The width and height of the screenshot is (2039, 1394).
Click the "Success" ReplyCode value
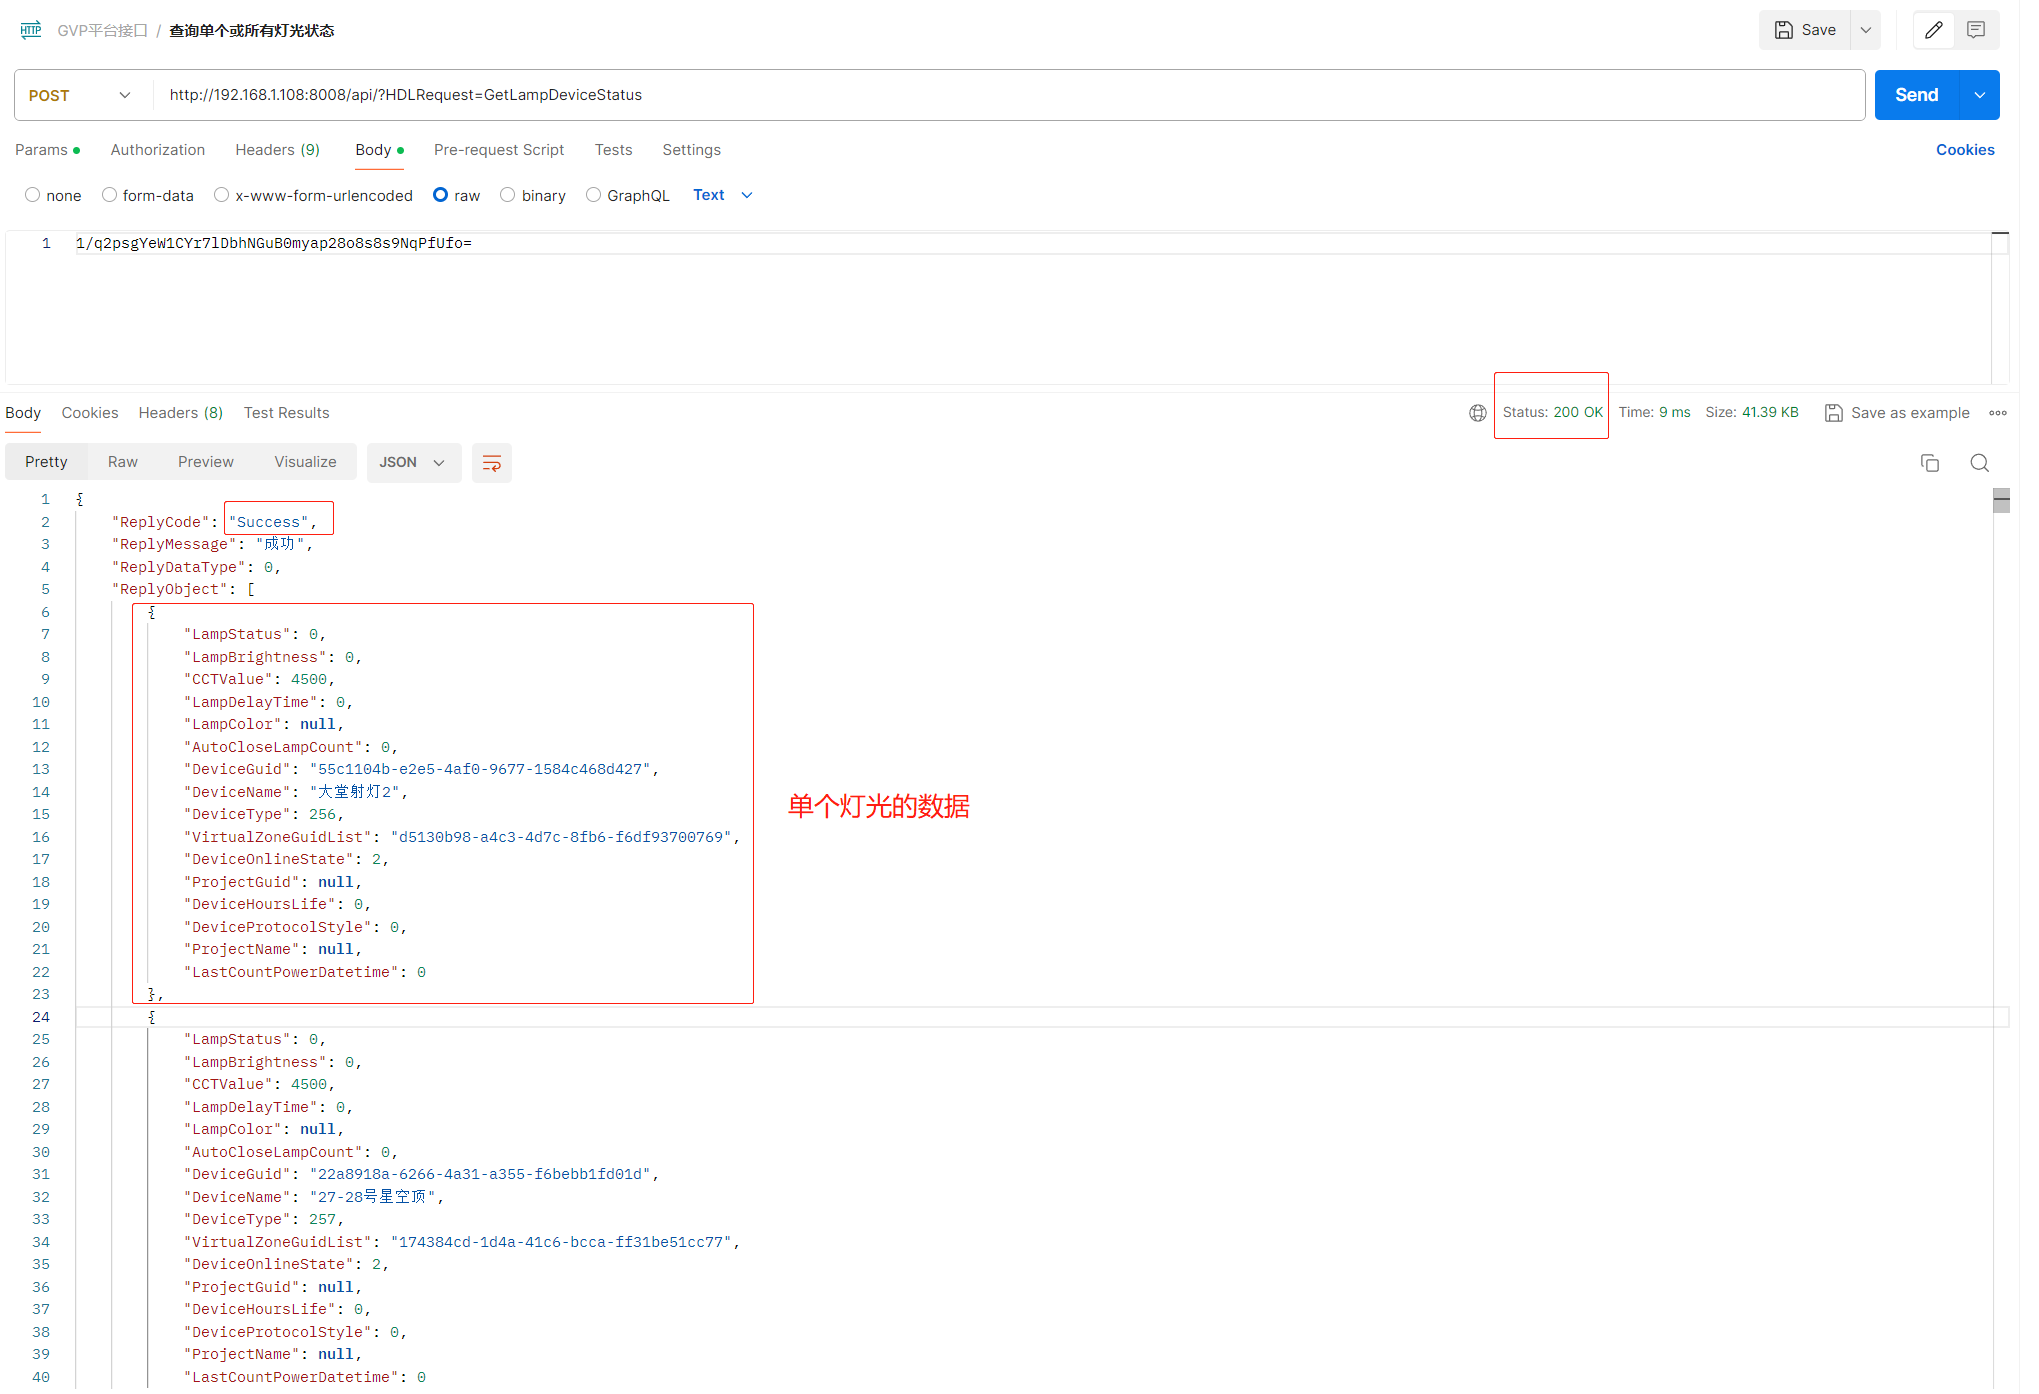tap(268, 522)
